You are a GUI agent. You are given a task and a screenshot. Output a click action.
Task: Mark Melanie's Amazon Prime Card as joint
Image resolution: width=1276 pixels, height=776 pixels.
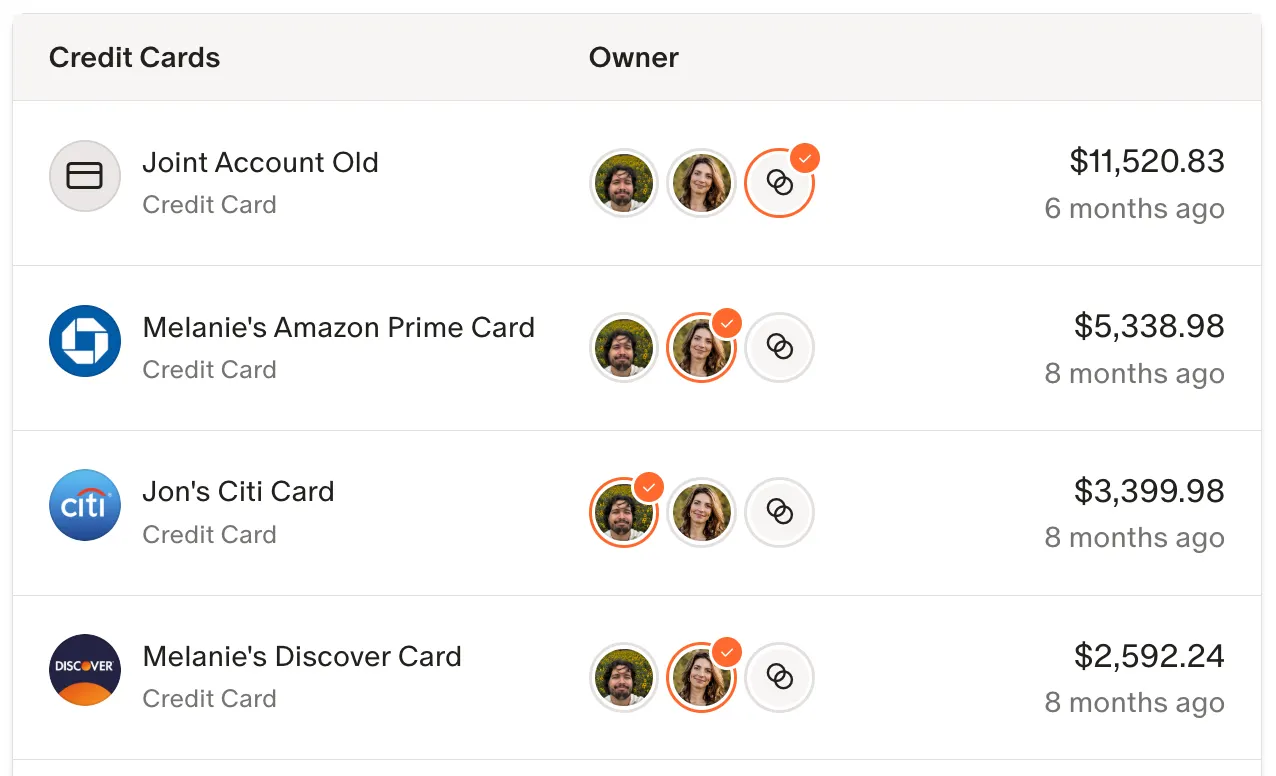tap(779, 348)
